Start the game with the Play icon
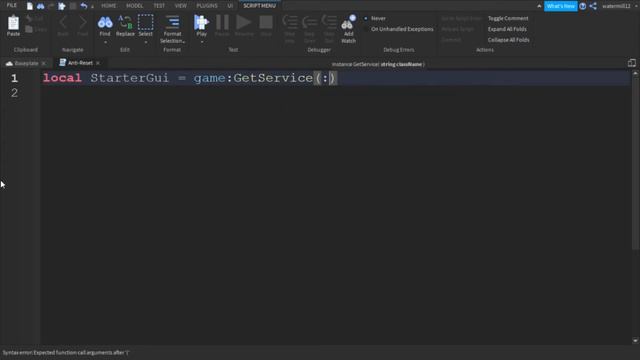The image size is (640, 360). 201,22
